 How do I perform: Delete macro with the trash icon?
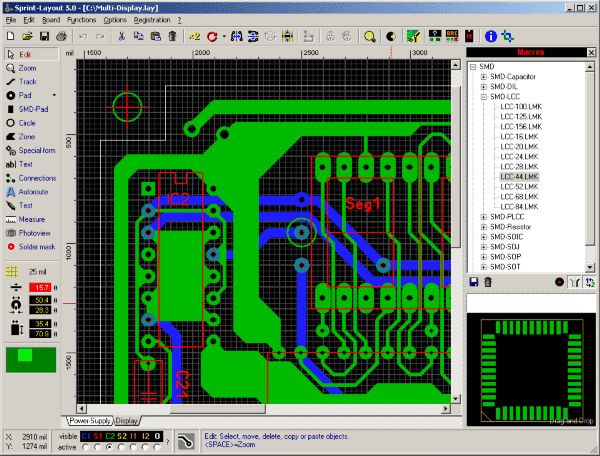487,283
